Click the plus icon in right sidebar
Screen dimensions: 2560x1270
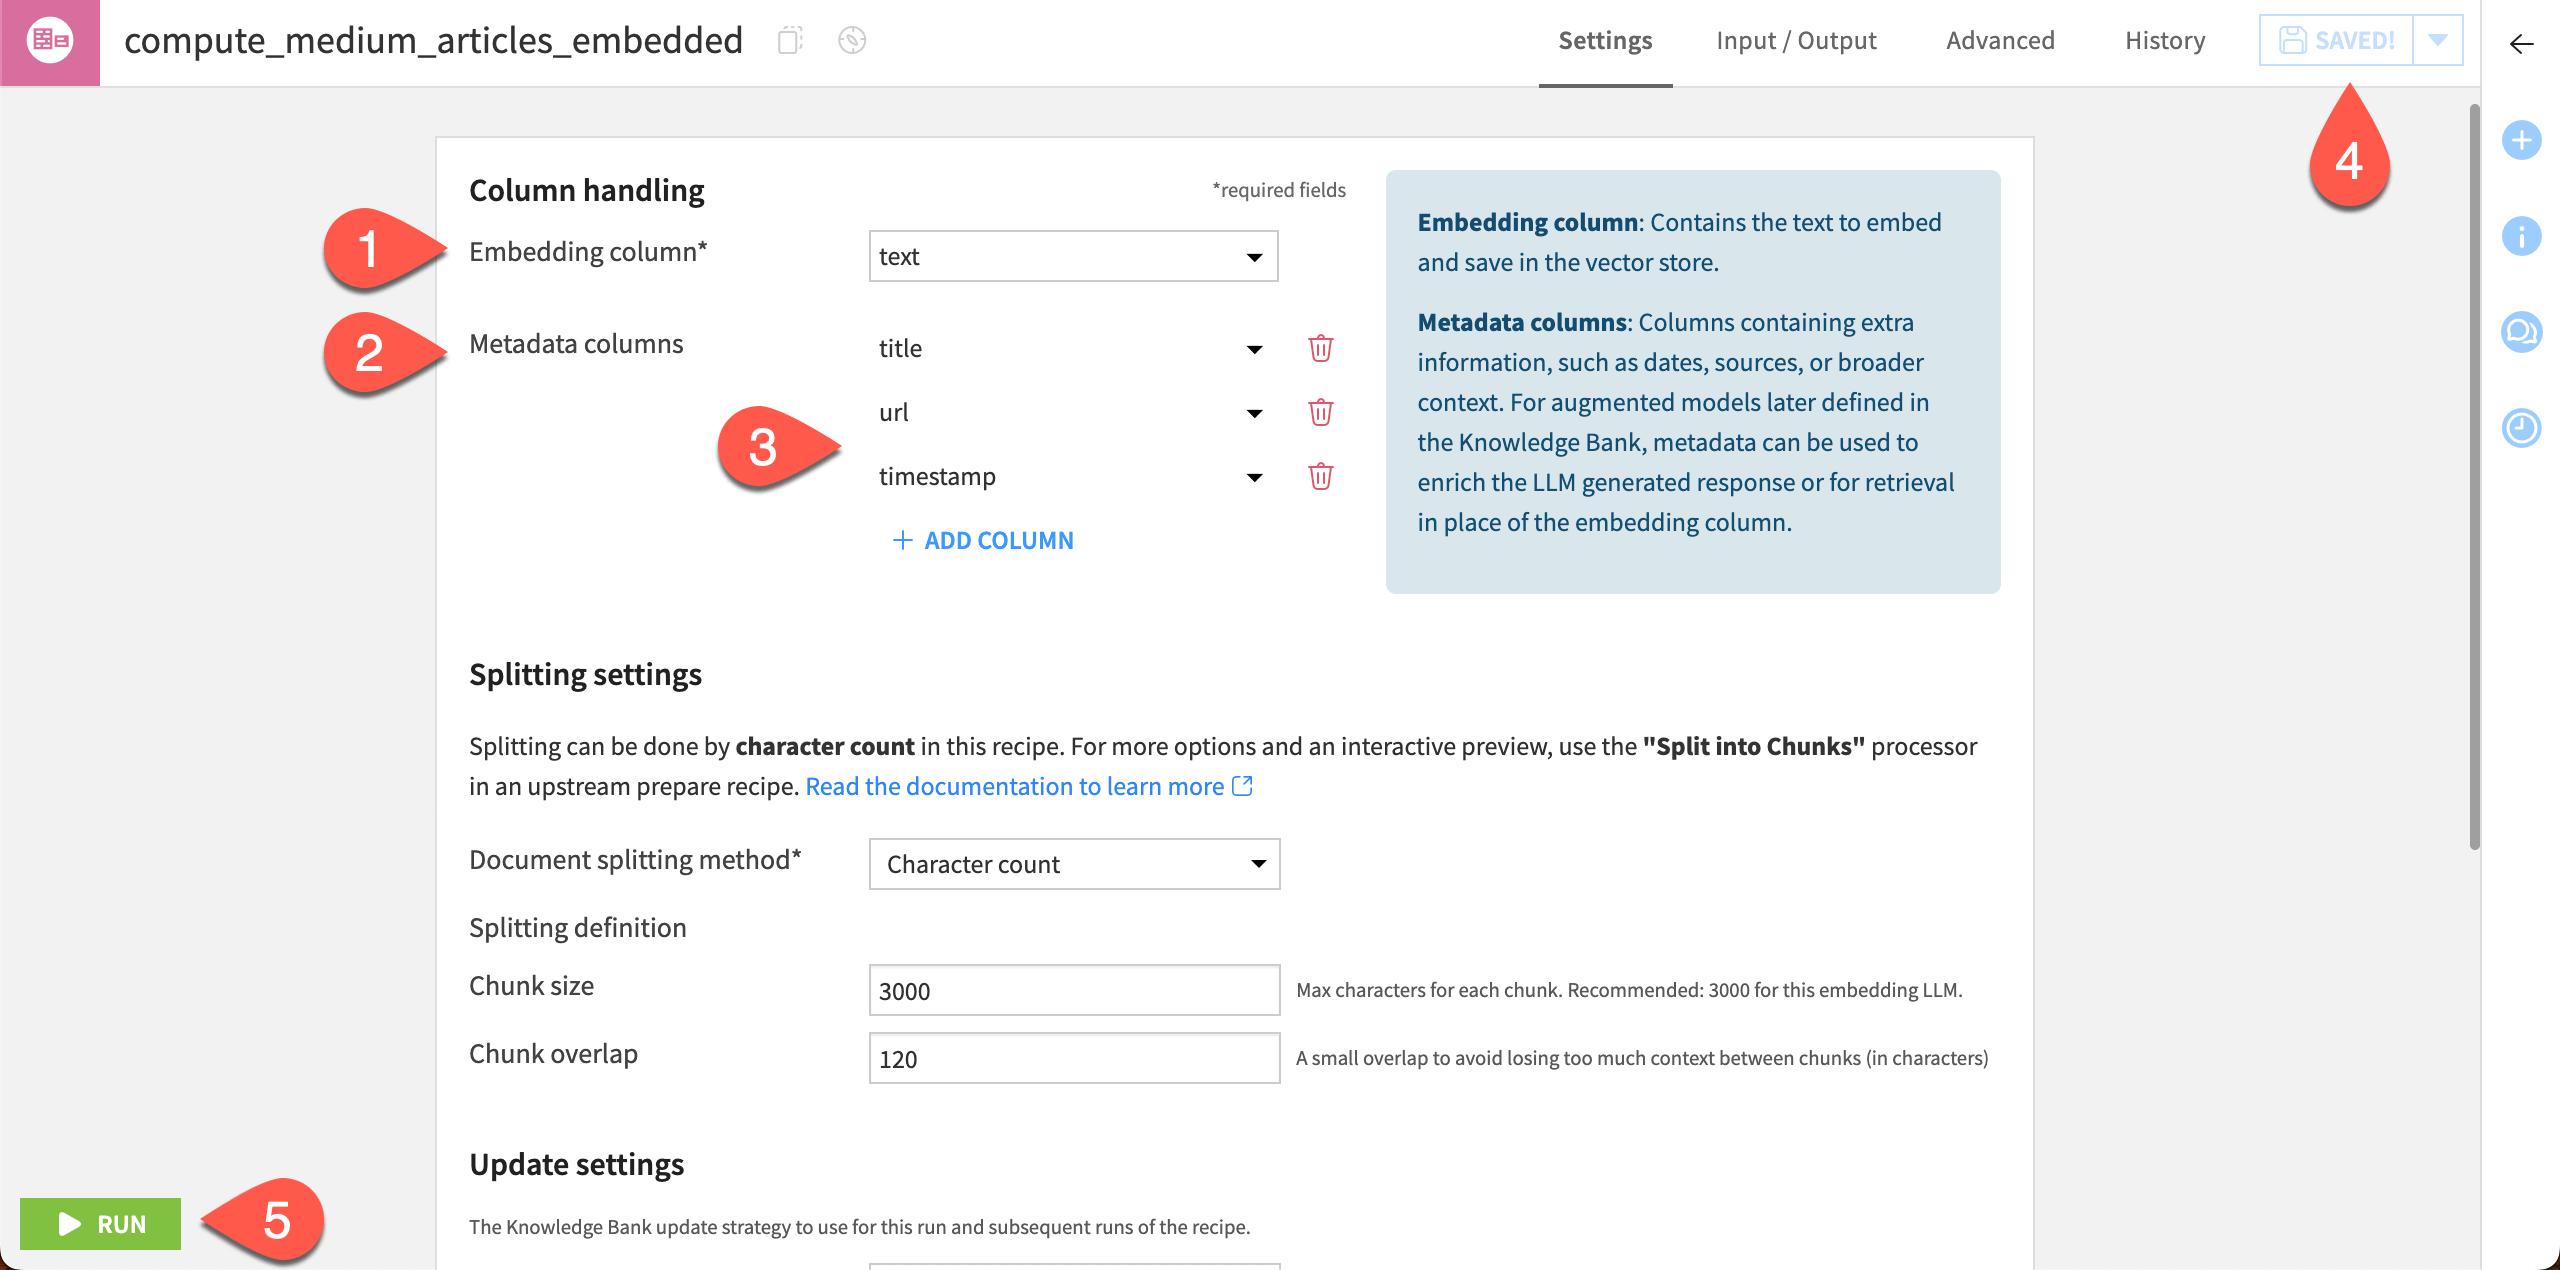pyautogui.click(x=2521, y=140)
